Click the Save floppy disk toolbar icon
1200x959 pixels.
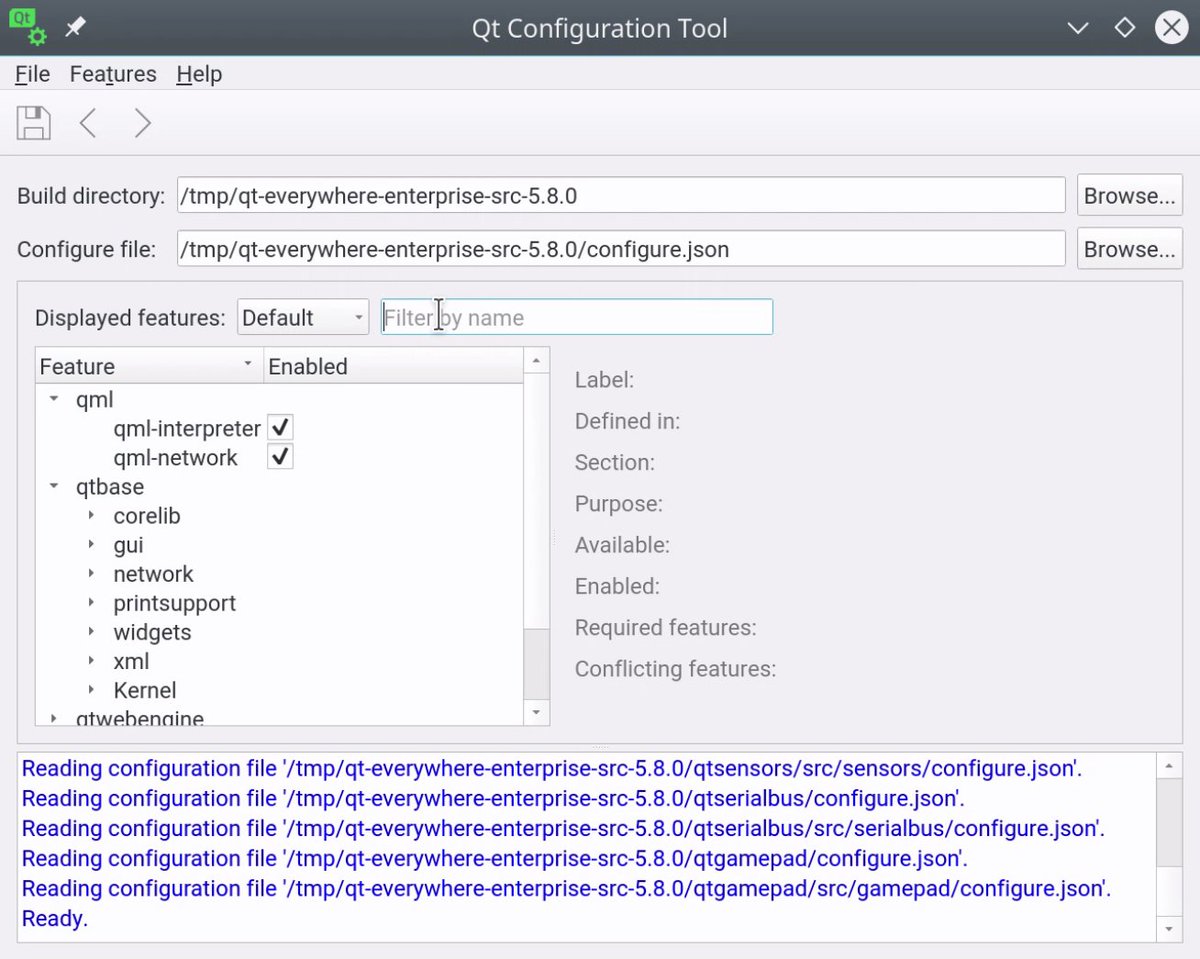click(x=33, y=123)
